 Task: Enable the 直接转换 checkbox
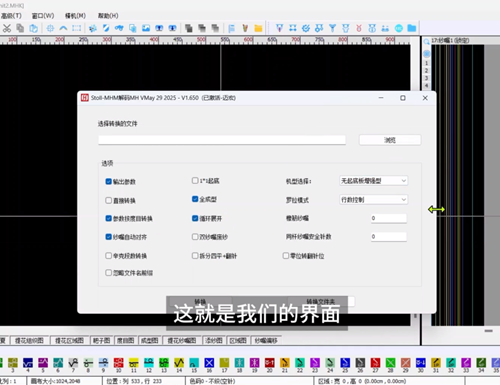[x=108, y=200]
